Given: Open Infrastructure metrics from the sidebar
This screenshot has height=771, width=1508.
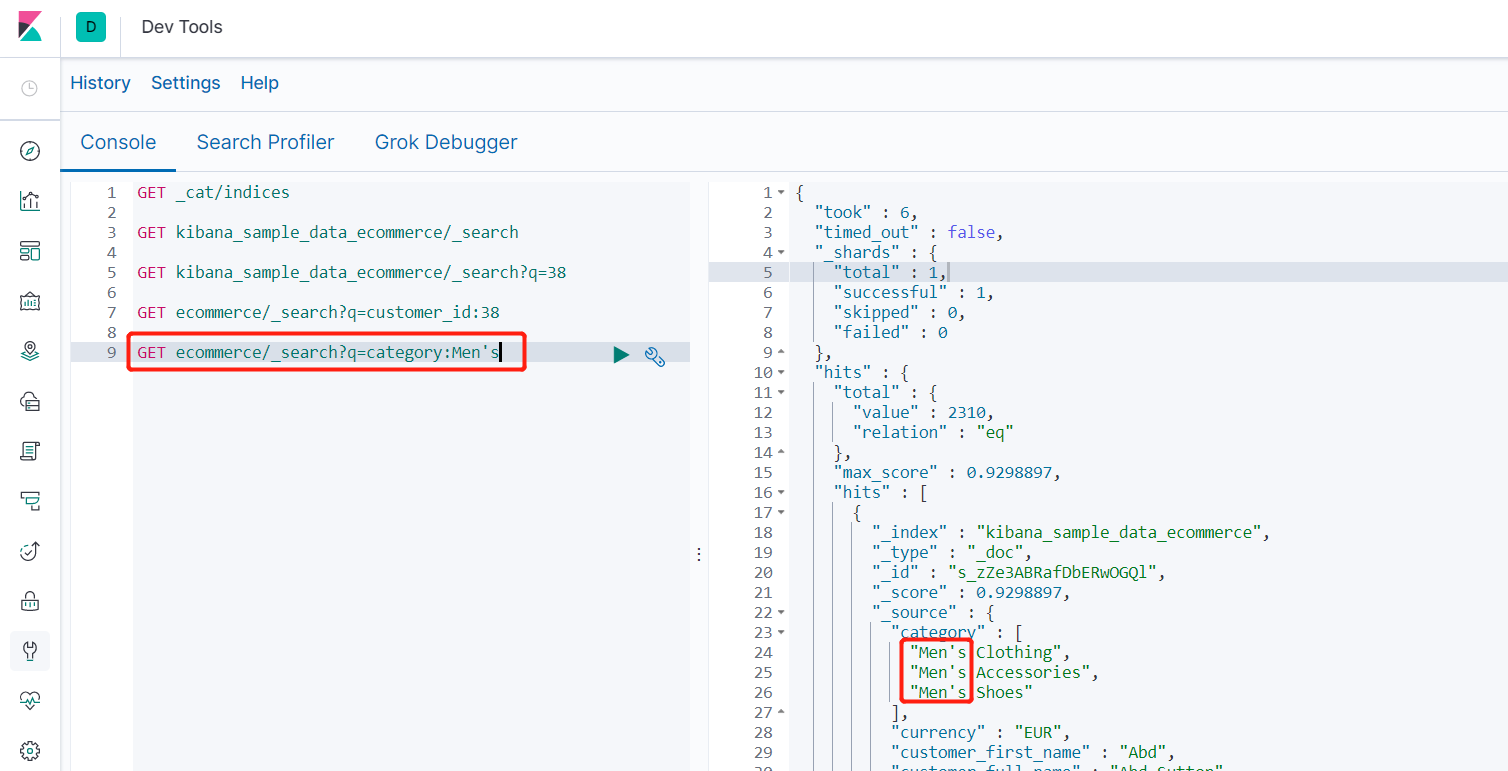Looking at the screenshot, I should pyautogui.click(x=30, y=401).
